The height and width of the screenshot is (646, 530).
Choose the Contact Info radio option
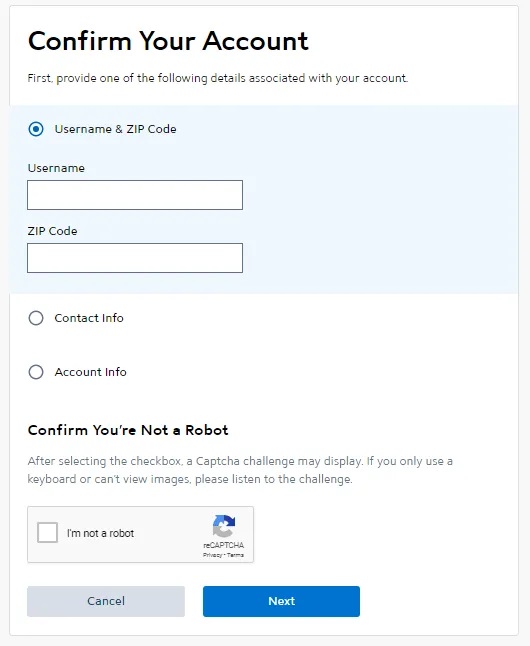36,318
